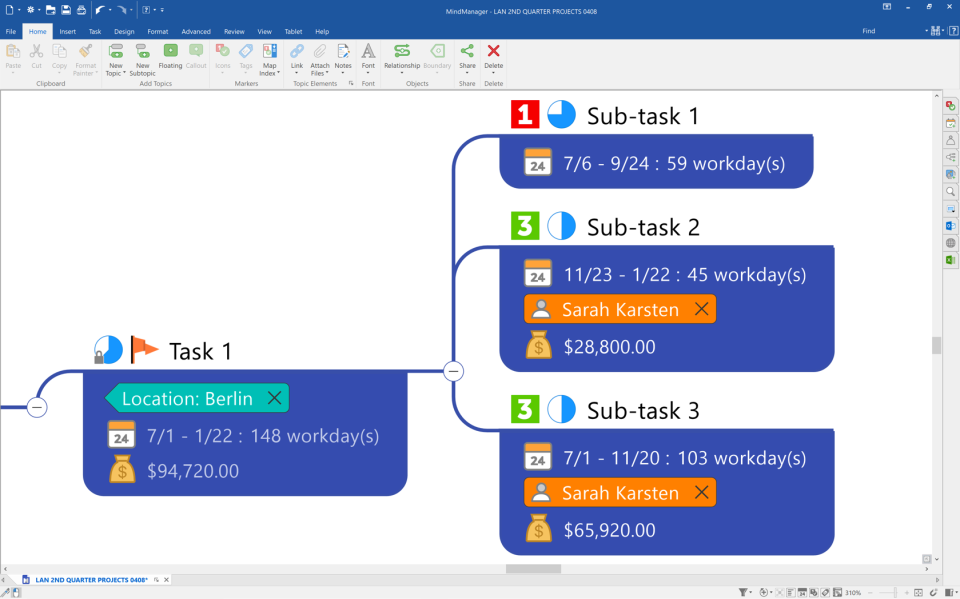The image size is (960, 599).
Task: Collapse the subtopics of Task 1
Action: [x=454, y=370]
